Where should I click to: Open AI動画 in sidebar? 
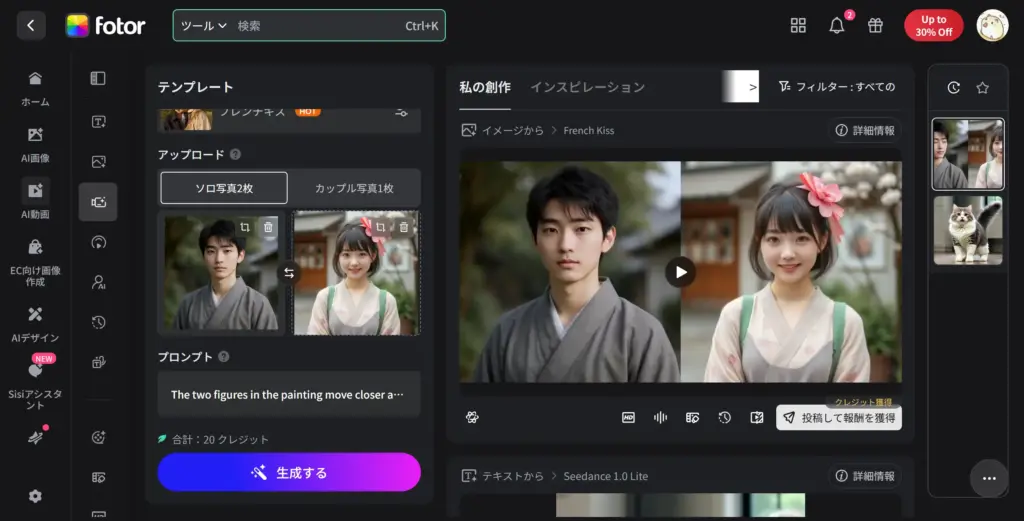(35, 200)
